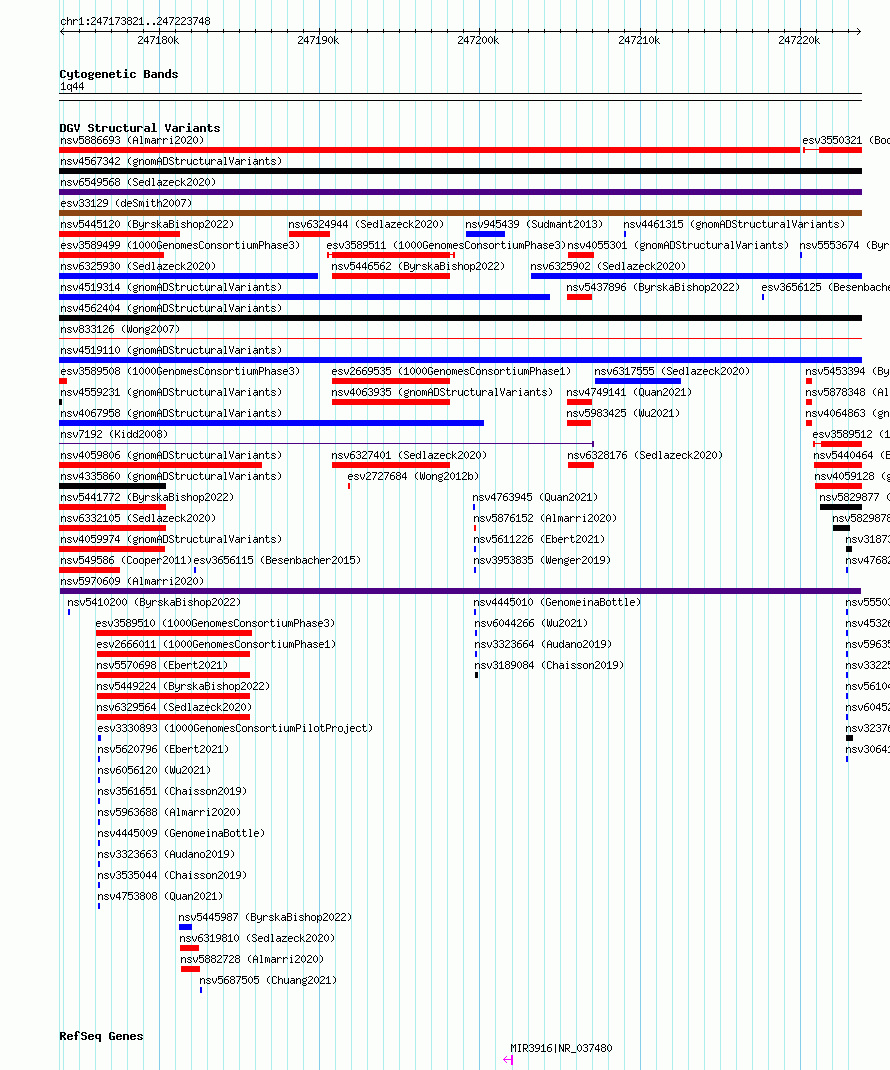The width and height of the screenshot is (890, 1070).
Task: Click the MIR3916|NR_037480 gene label
Action: tap(561, 1048)
